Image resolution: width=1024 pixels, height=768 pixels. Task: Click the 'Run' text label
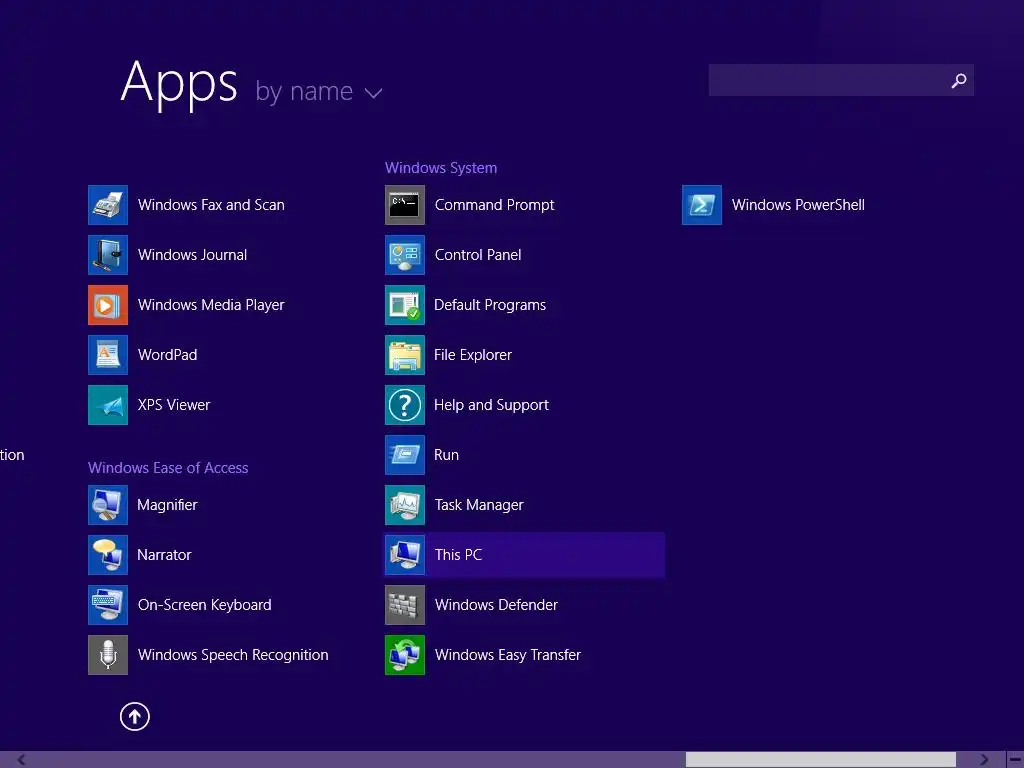pos(446,455)
